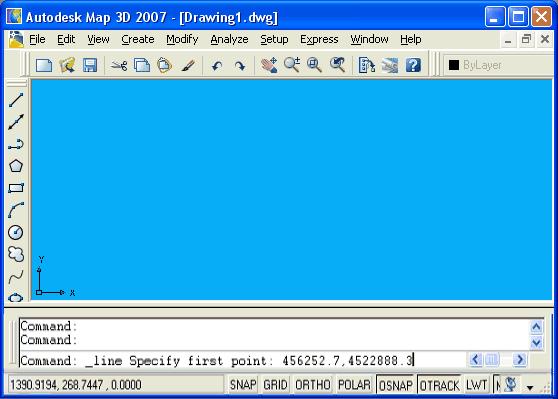Select the Circle tool

click(16, 232)
